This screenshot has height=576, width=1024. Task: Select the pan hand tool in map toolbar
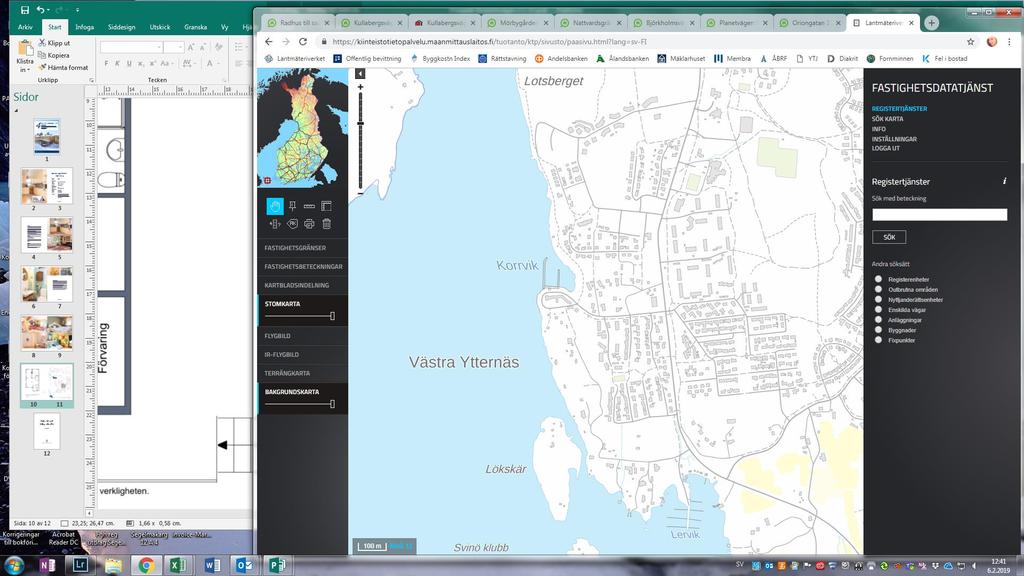[274, 206]
